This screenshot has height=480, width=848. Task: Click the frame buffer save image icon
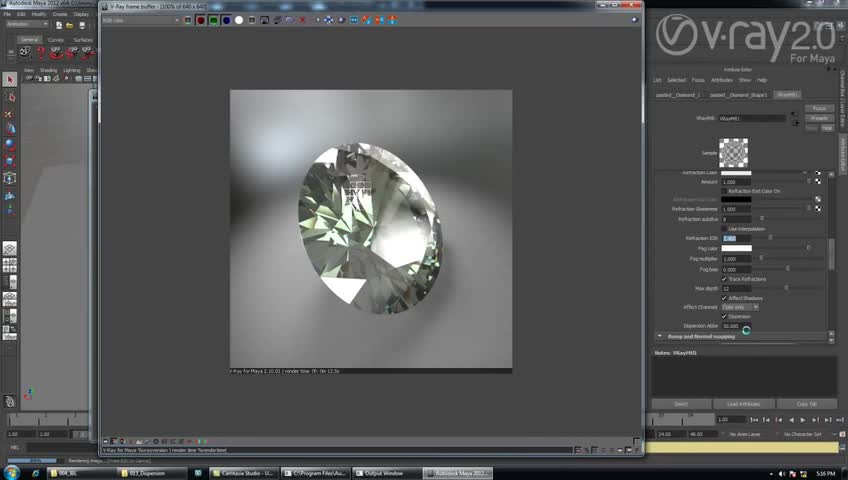coord(264,20)
